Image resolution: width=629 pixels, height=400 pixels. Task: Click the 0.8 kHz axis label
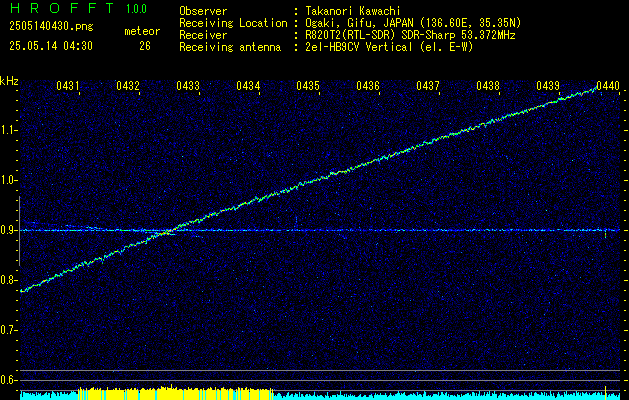[x=7, y=280]
